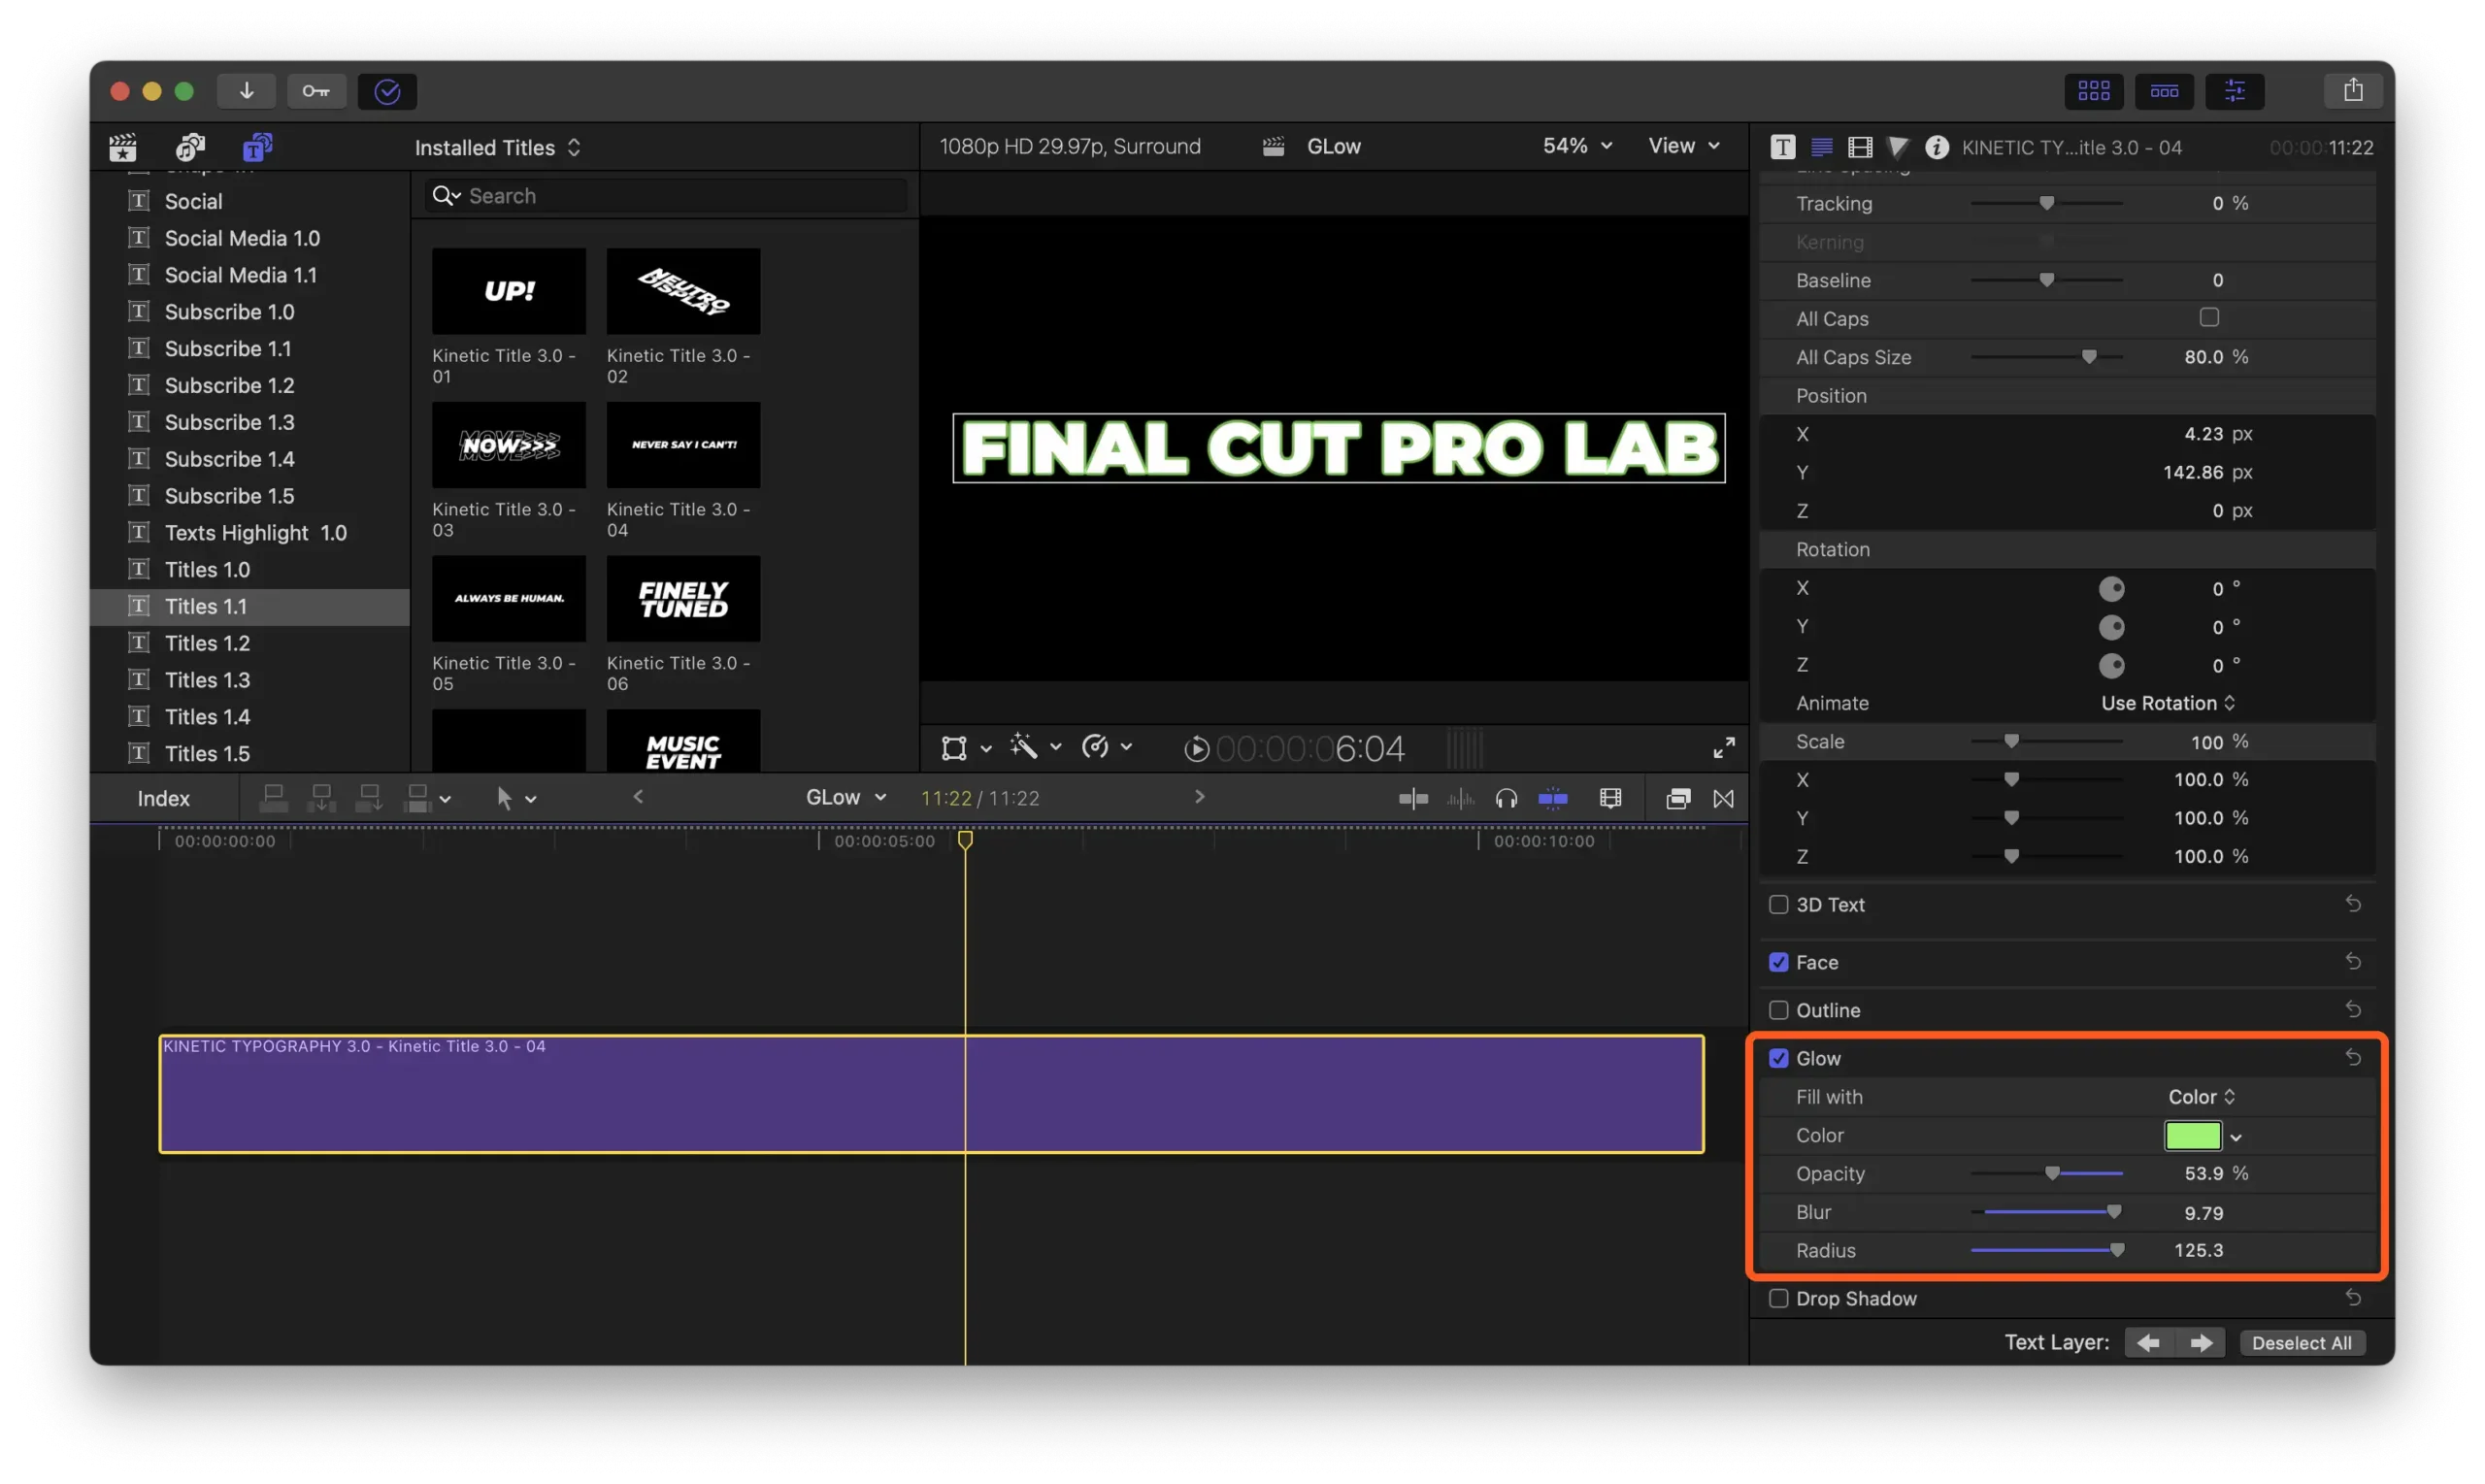Expand the Glow color picker chevron

[x=2236, y=1137]
